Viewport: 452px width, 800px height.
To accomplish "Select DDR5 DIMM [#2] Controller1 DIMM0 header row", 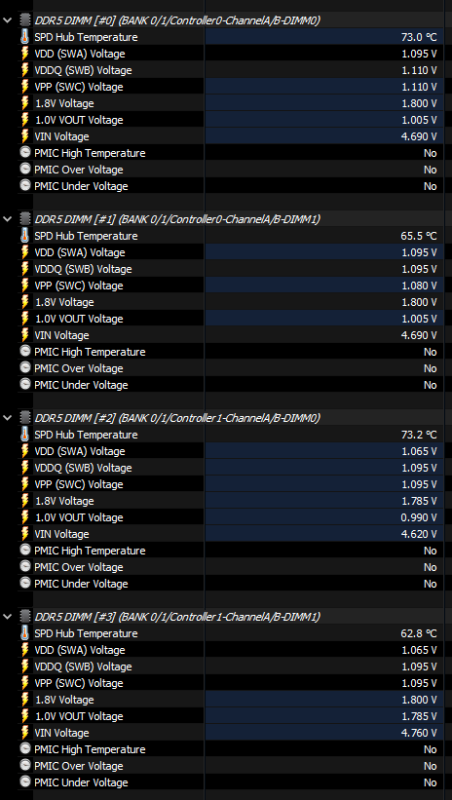I will click(x=177, y=418).
